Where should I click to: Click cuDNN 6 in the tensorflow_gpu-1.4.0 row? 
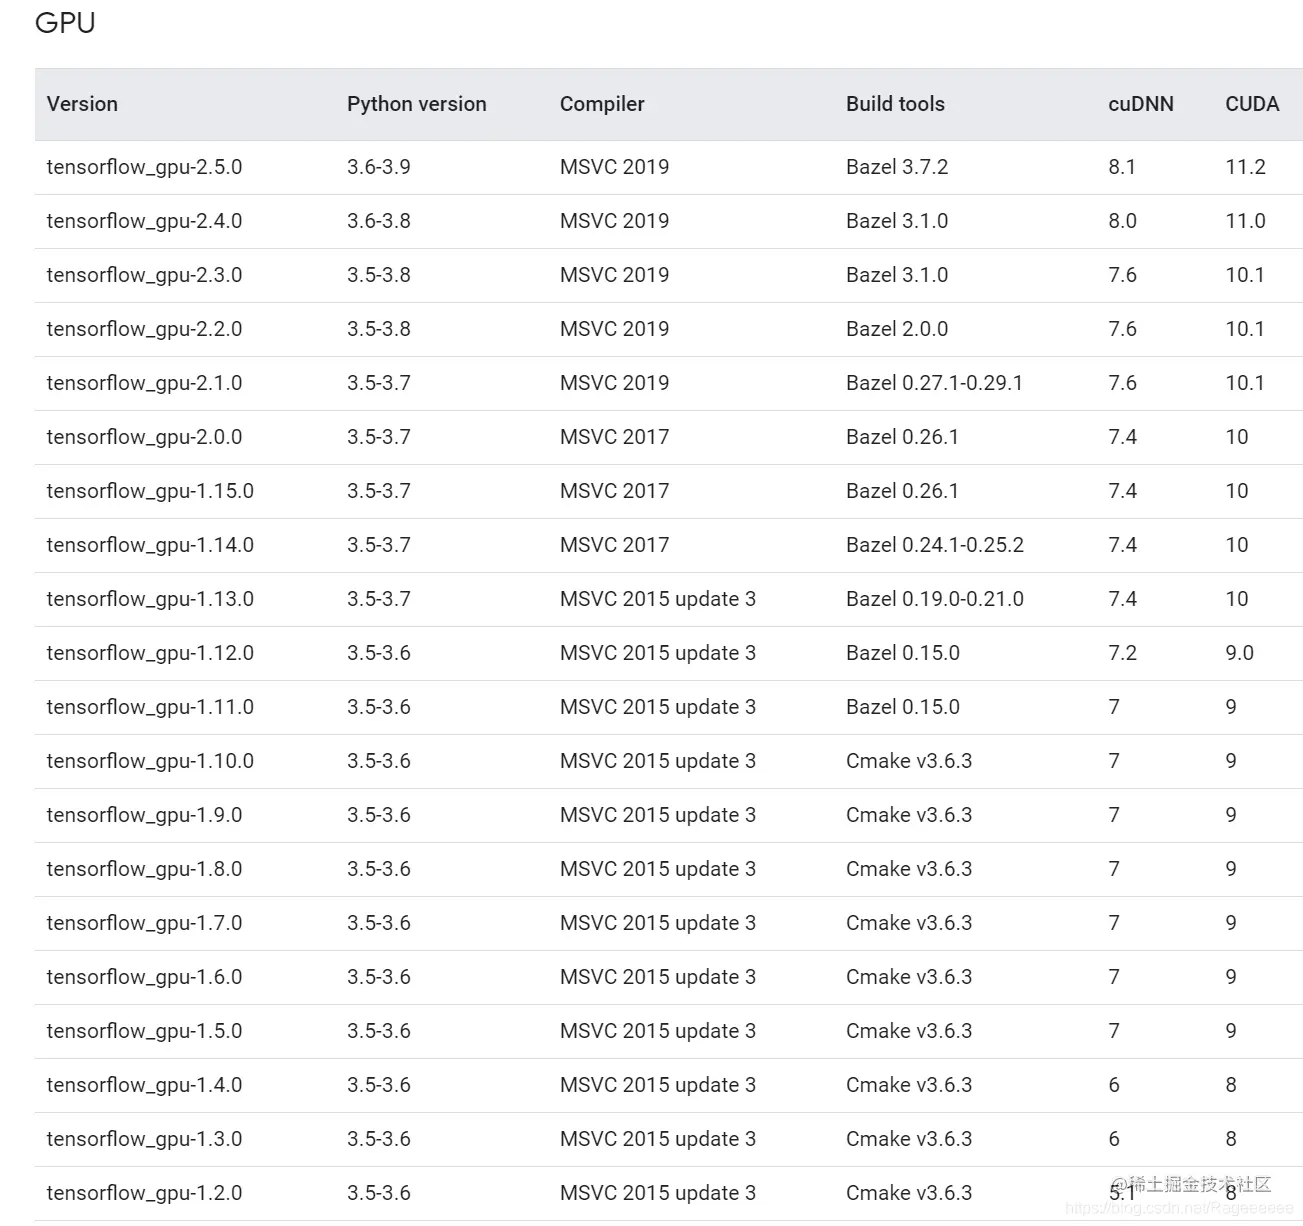coord(1114,1085)
